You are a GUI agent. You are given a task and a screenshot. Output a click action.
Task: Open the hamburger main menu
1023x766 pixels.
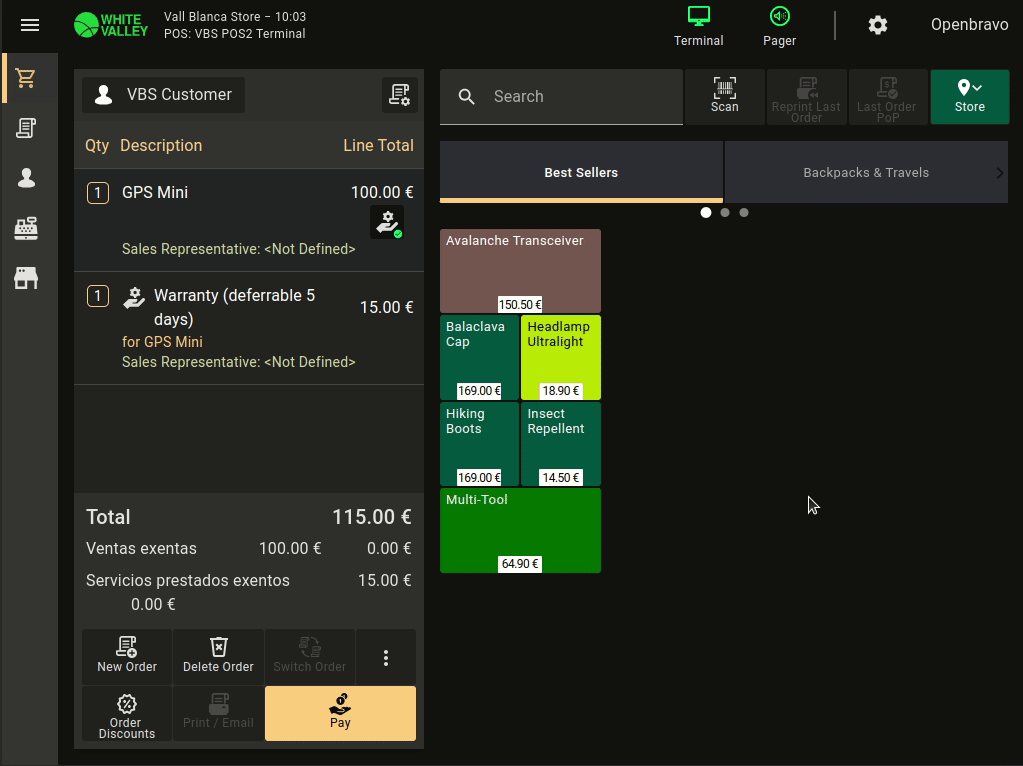click(x=30, y=26)
